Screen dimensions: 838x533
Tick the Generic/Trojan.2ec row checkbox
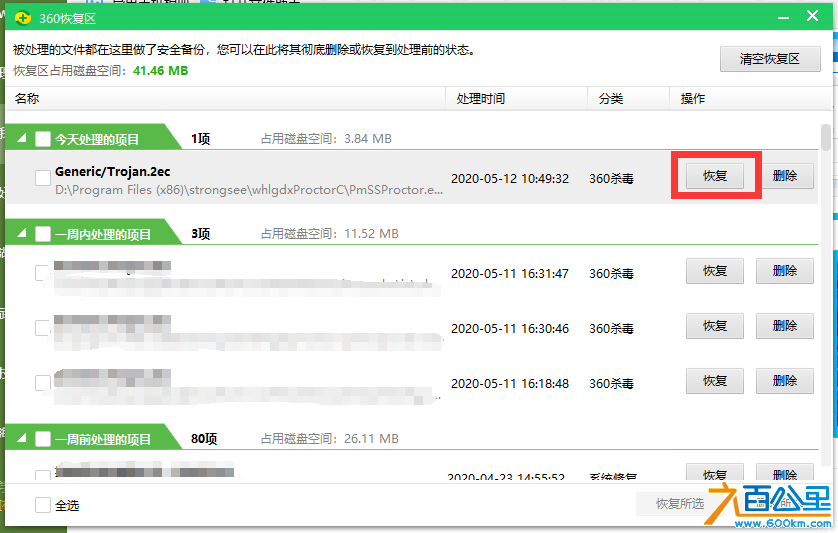[43, 178]
